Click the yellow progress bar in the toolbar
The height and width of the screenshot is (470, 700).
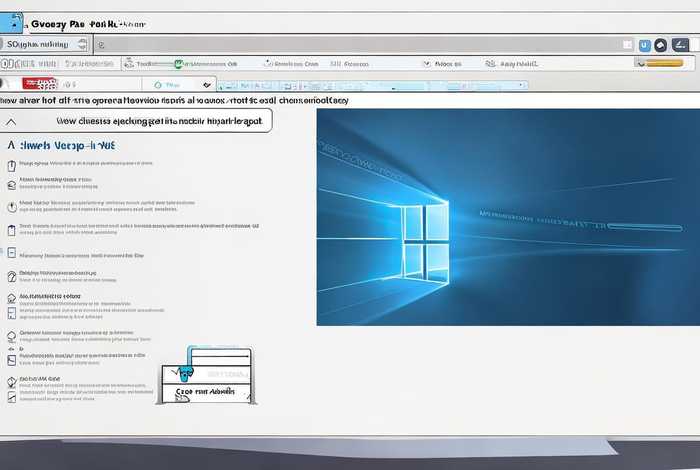tap(665, 63)
